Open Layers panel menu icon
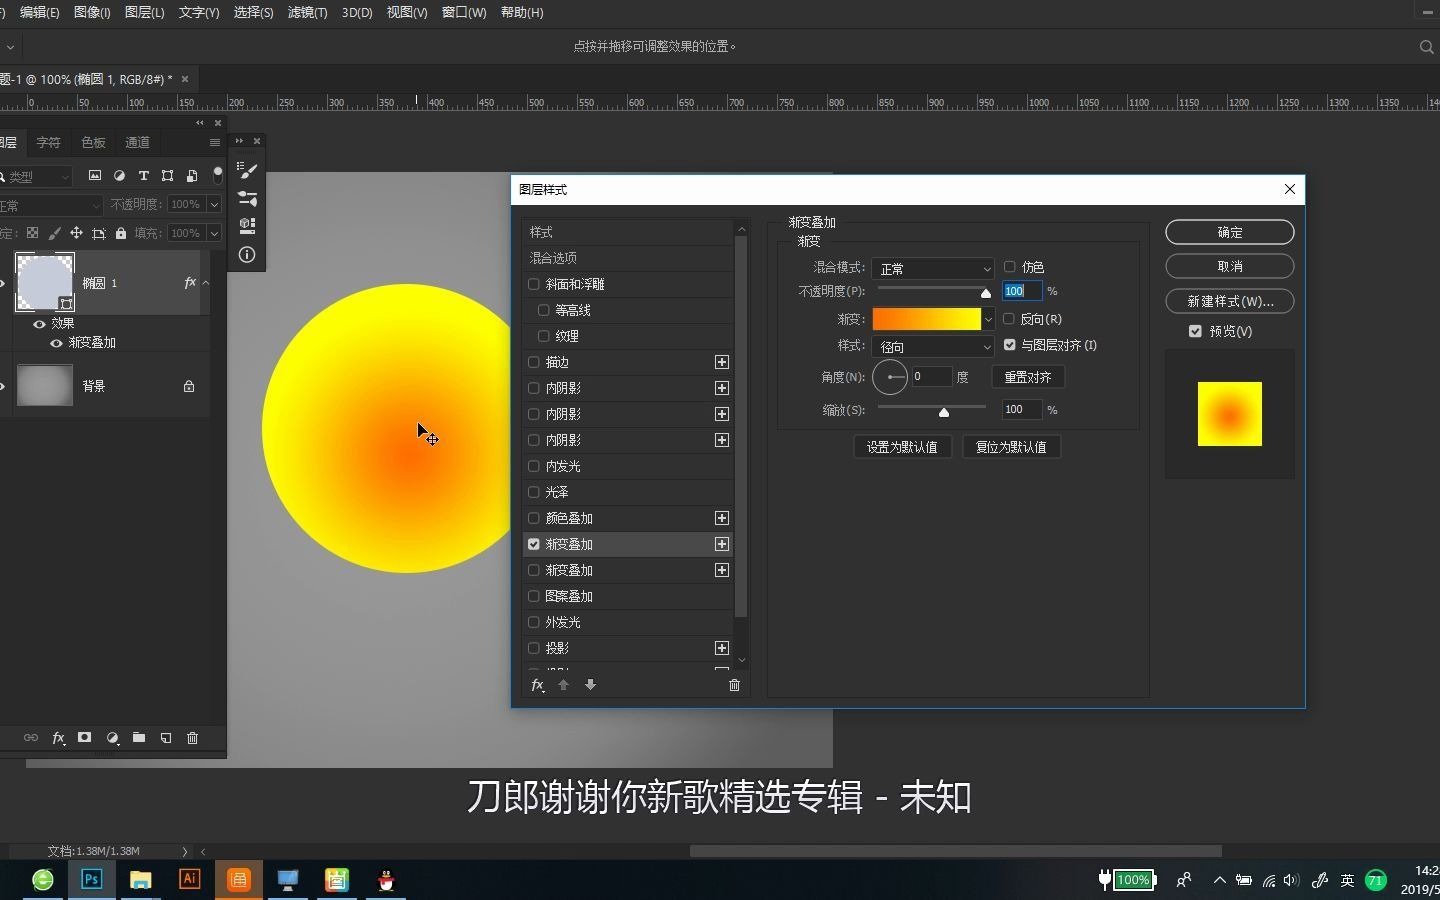1440x900 pixels. 214,143
